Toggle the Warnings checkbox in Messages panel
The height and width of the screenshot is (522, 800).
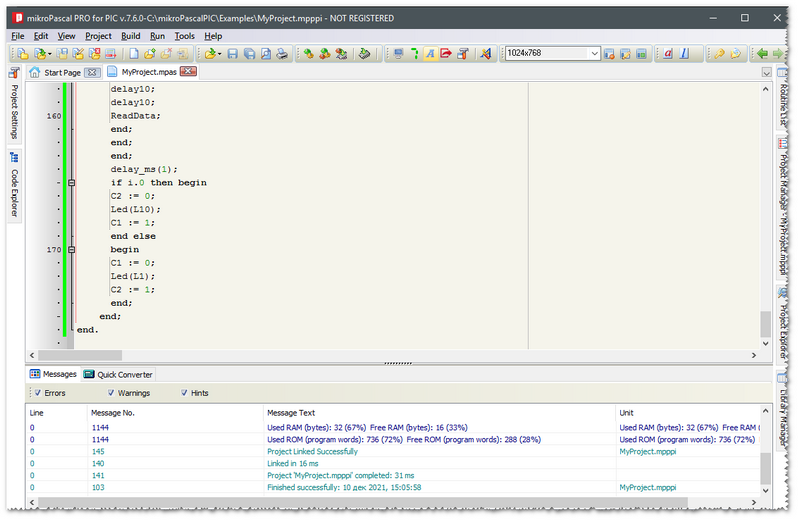pyautogui.click(x=110, y=393)
